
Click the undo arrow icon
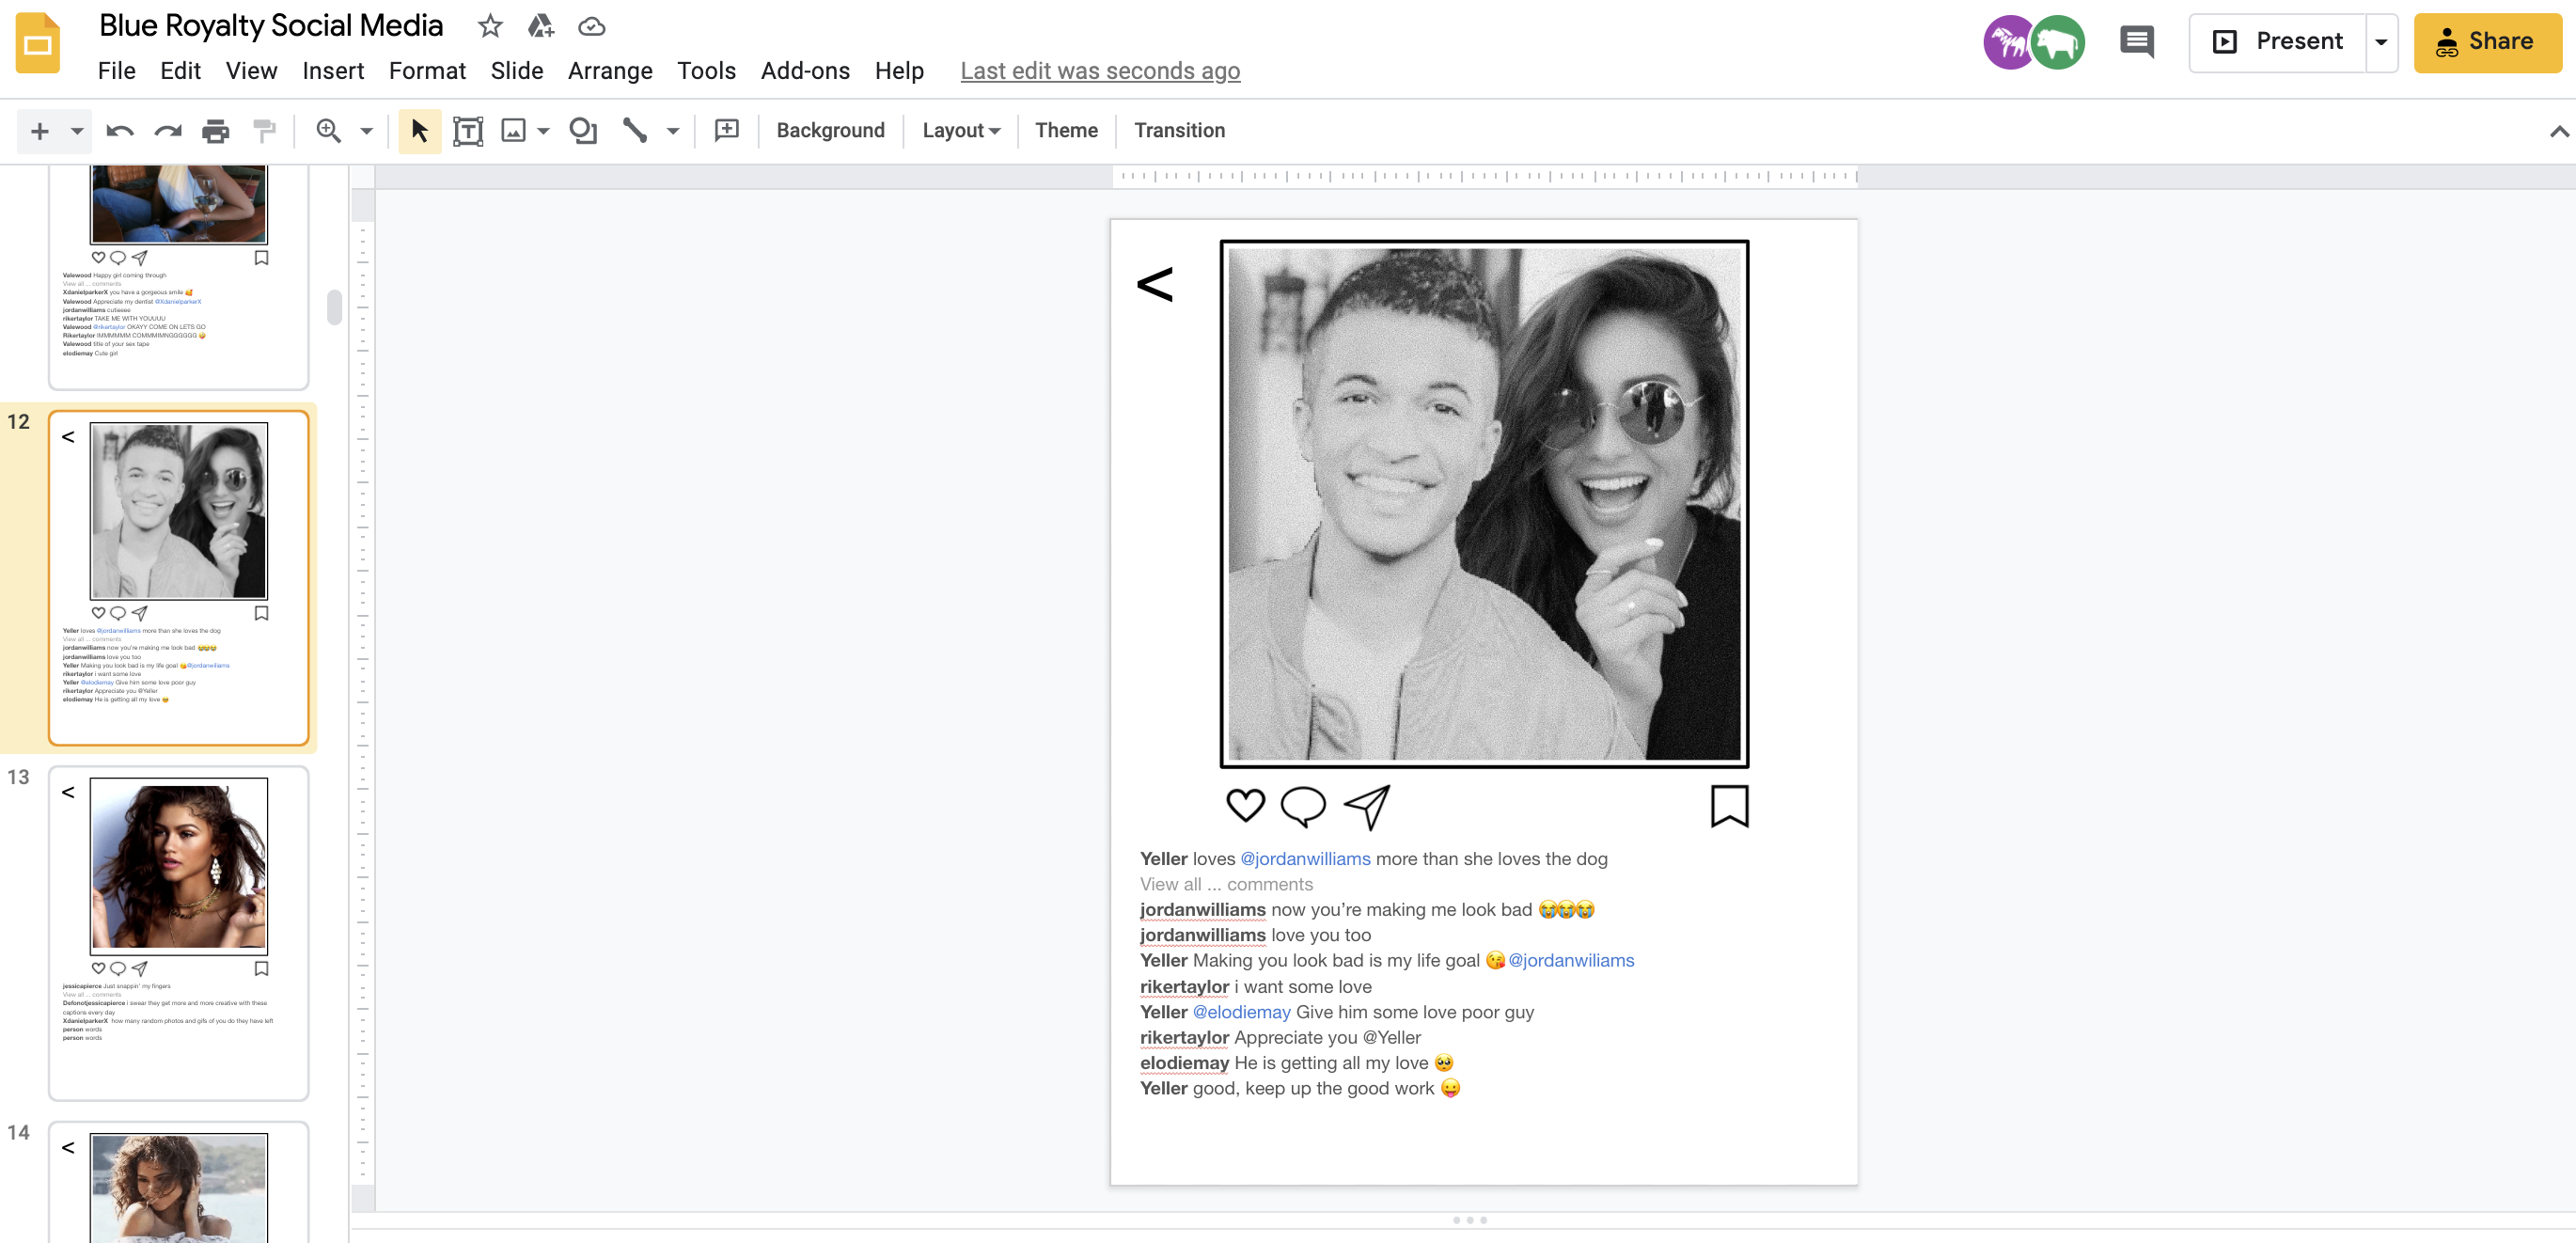[x=120, y=131]
